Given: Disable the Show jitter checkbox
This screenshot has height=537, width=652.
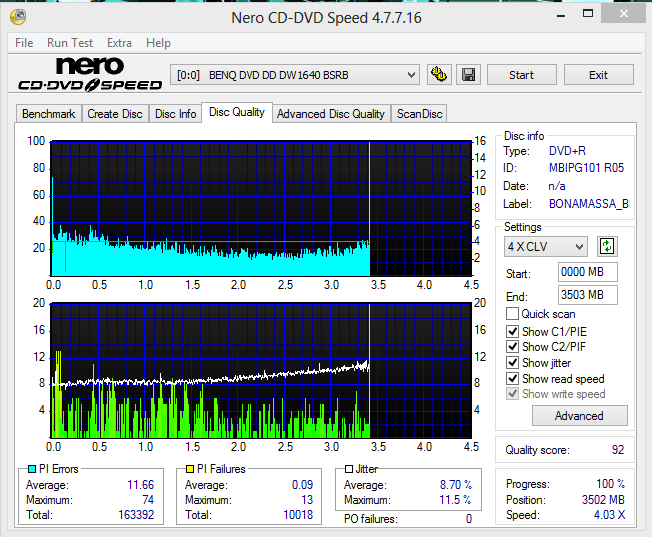Looking at the screenshot, I should tap(512, 363).
